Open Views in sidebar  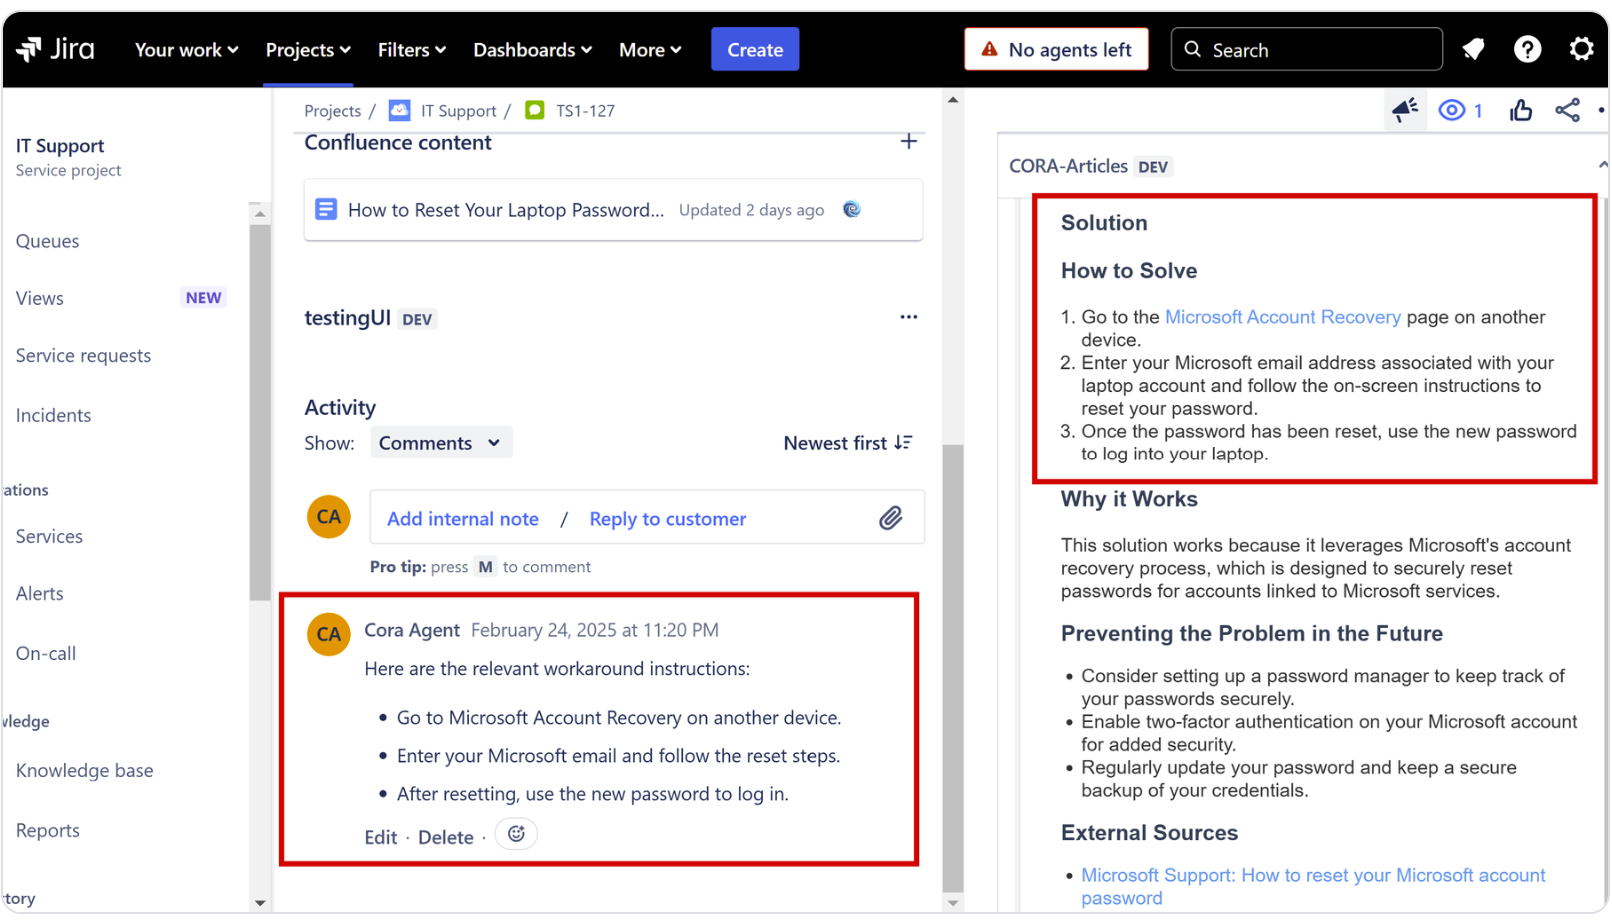40,298
